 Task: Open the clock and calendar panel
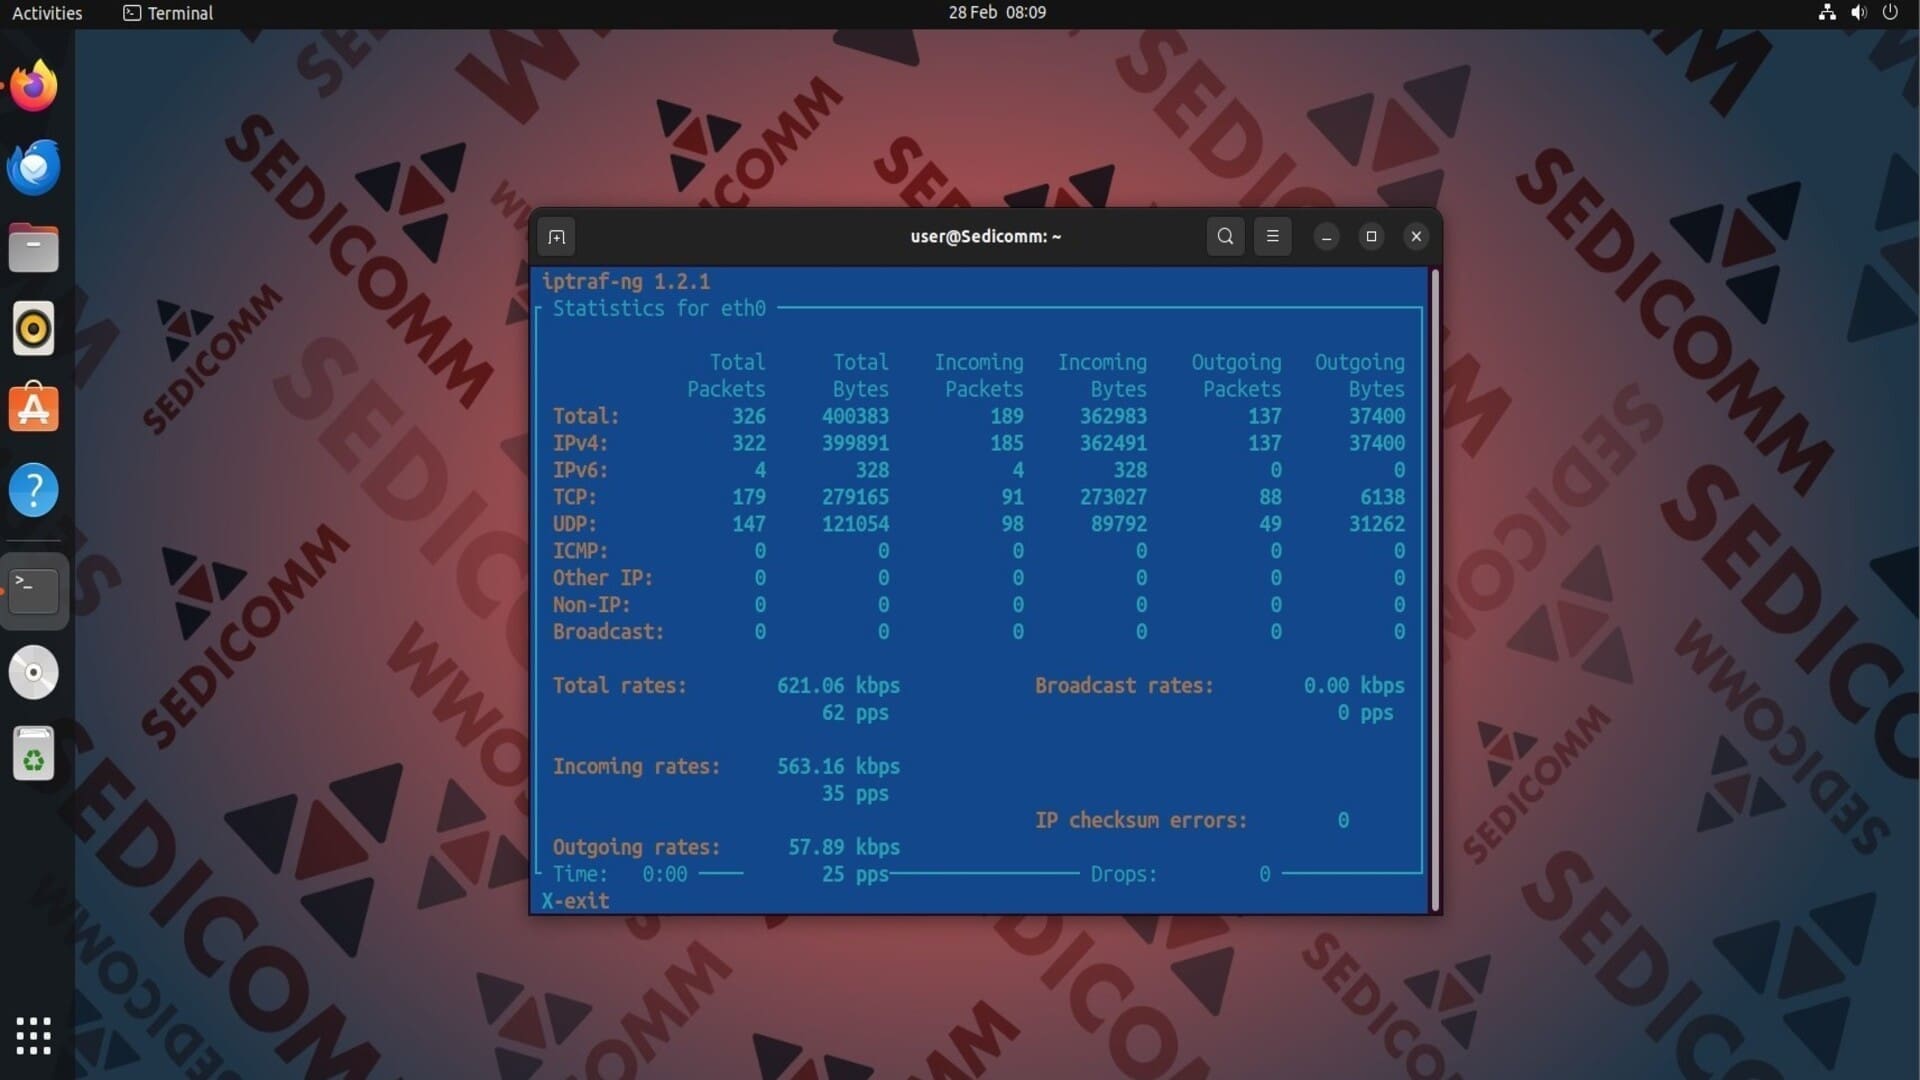[996, 13]
